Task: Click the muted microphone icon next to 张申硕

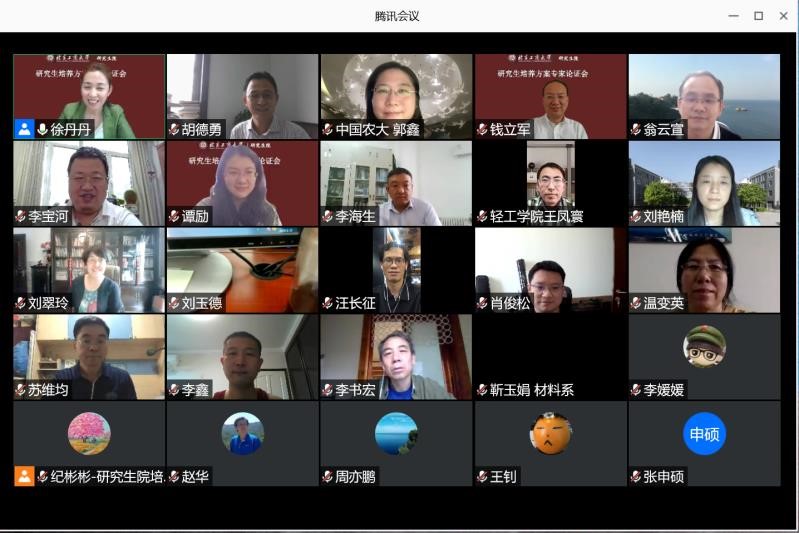Action: click(x=636, y=476)
